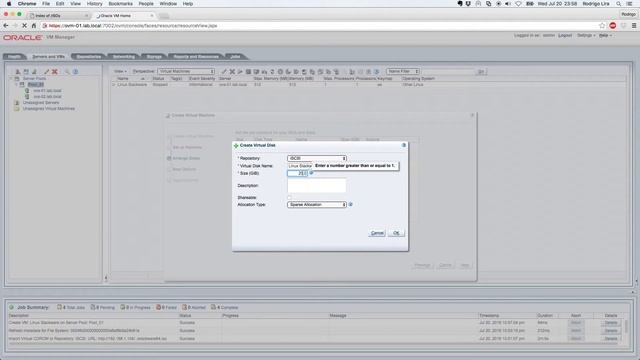
Task: Click the red delete icon in left toolbar
Action: 55,71
